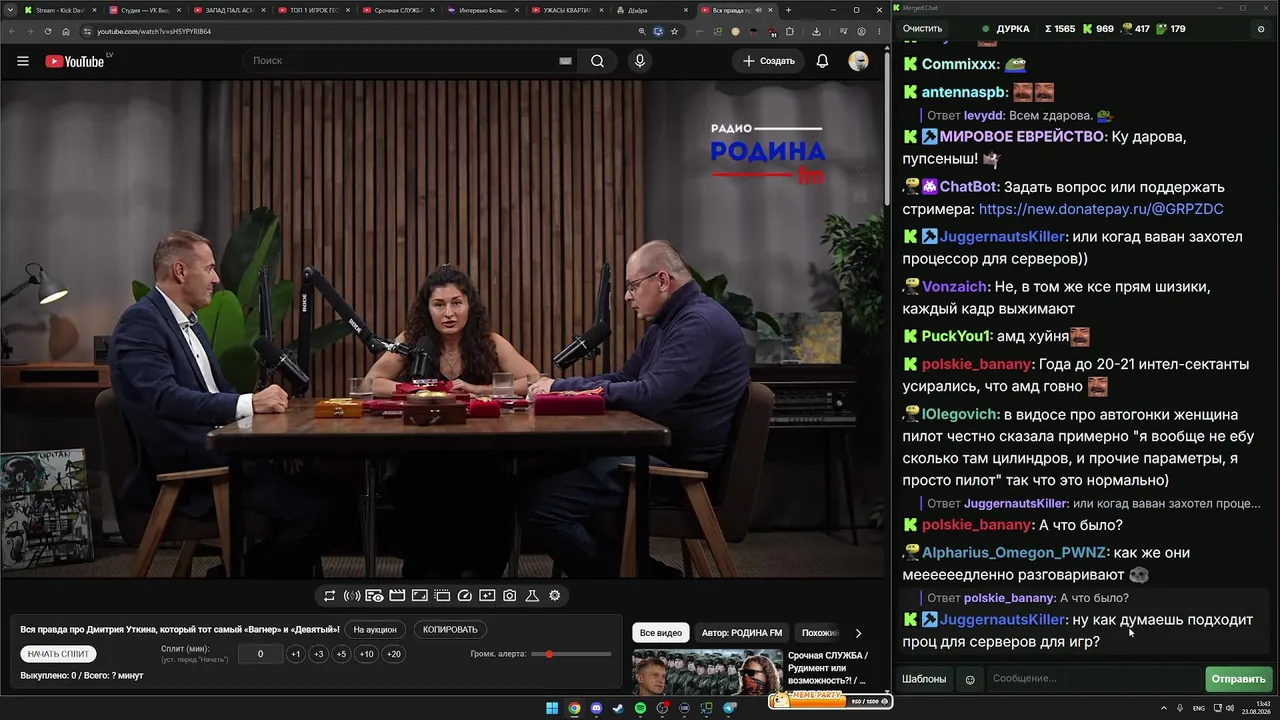Click the add-screen plus icon in the stream toolbar
Viewport: 1280px width, 720px height.
pos(487,596)
